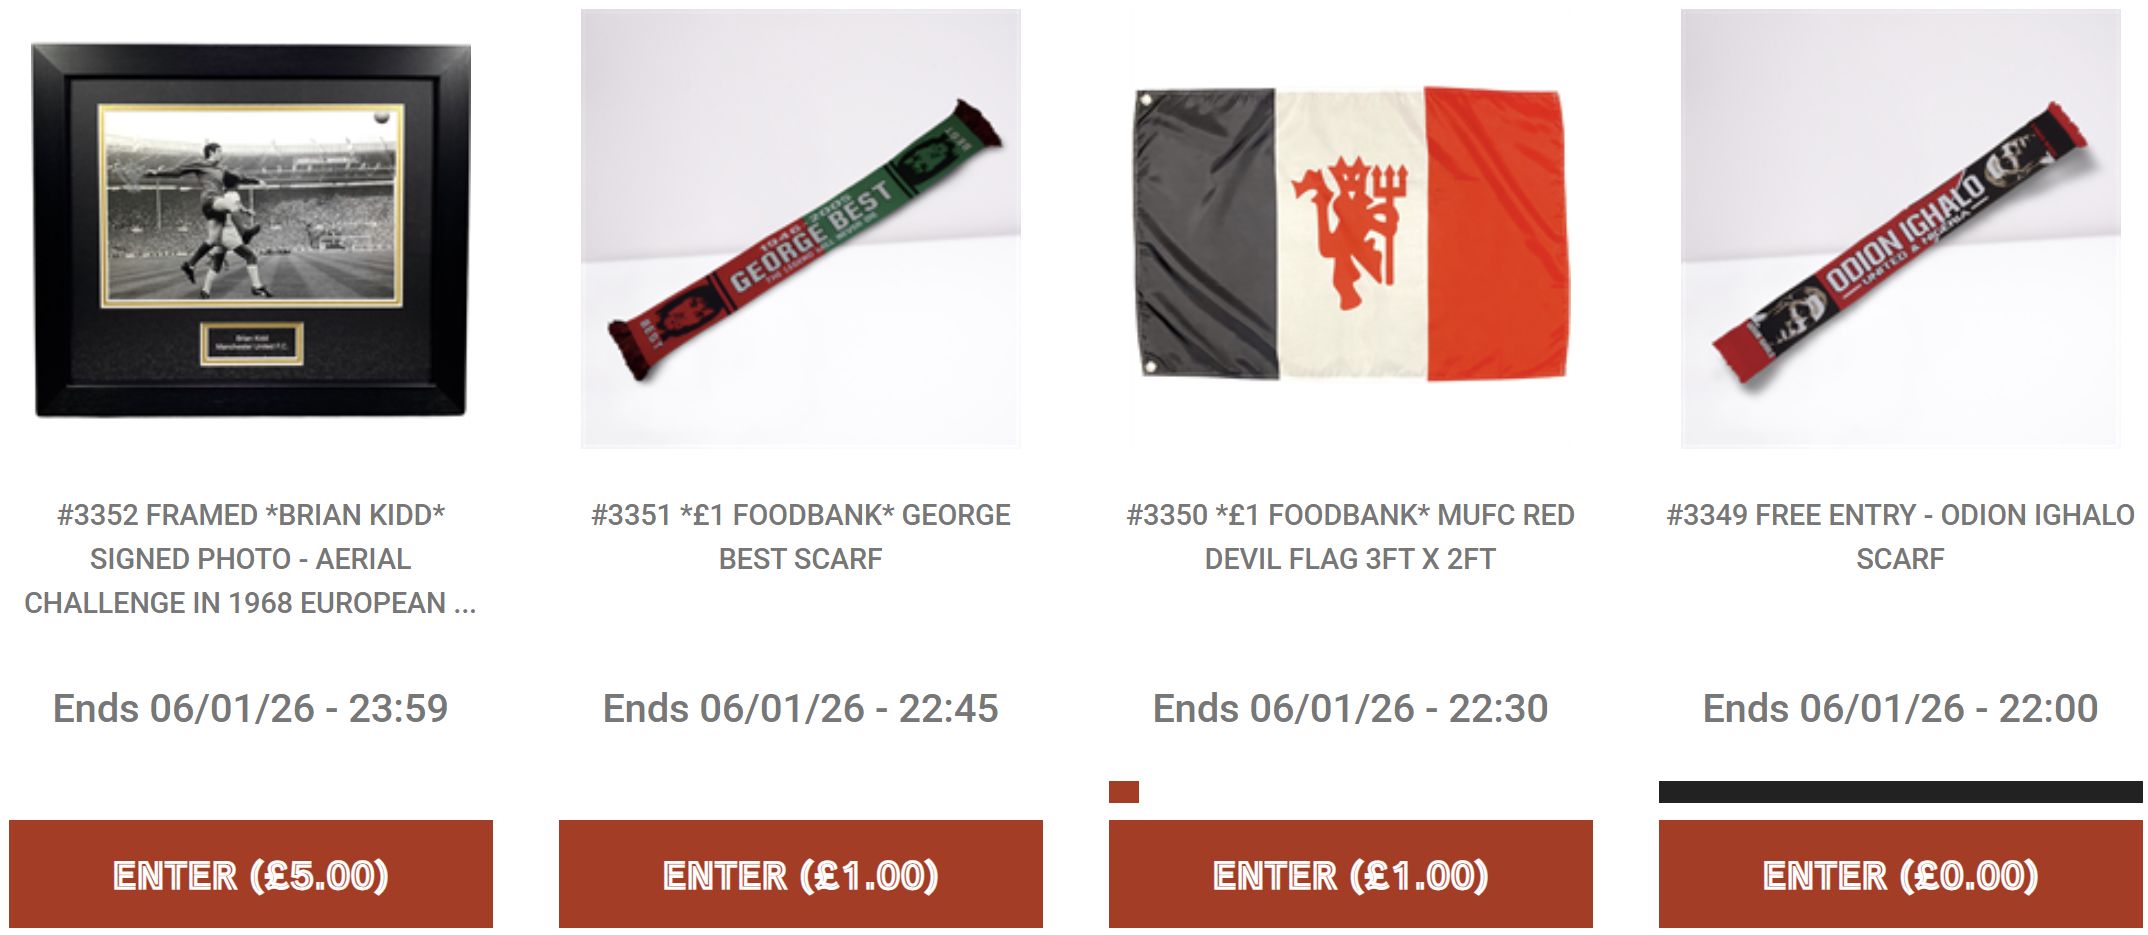Click ENTER (£1.00) under George Best scarf
Viewport: 2148px width, 935px height.
801,875
